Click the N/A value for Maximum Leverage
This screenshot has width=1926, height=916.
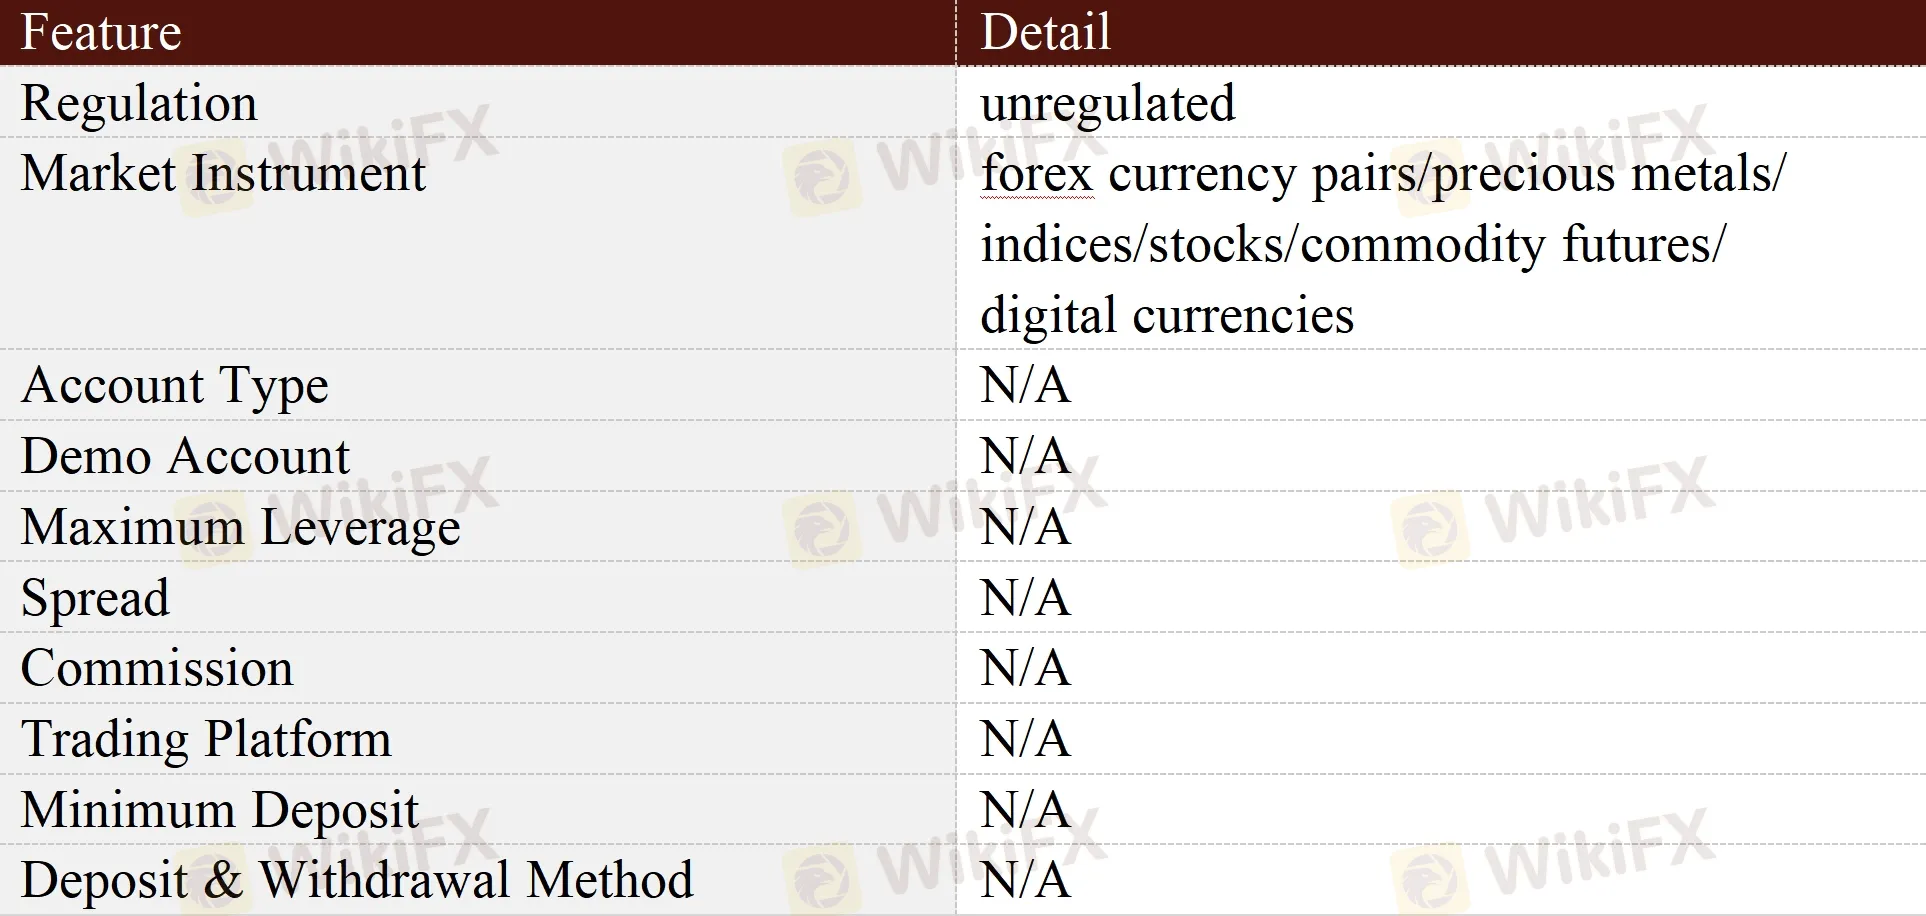click(x=1025, y=527)
